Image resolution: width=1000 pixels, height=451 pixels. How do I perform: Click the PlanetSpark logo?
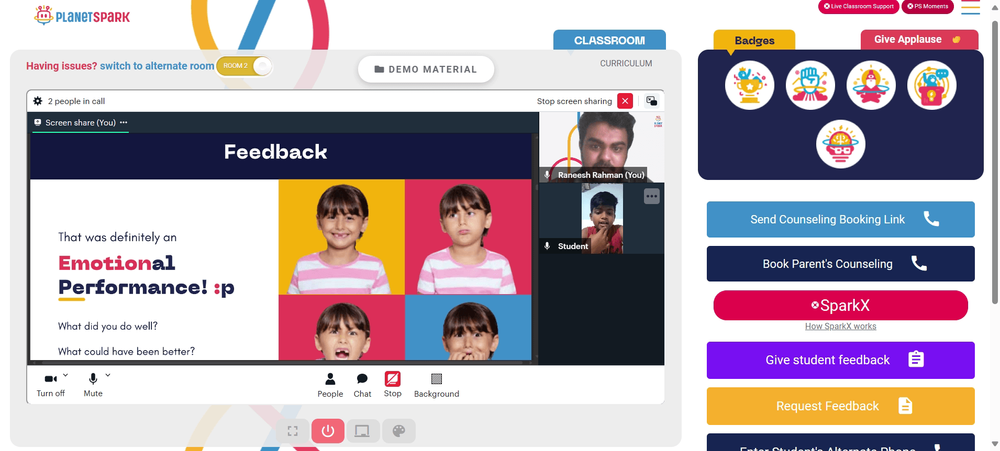[82, 15]
